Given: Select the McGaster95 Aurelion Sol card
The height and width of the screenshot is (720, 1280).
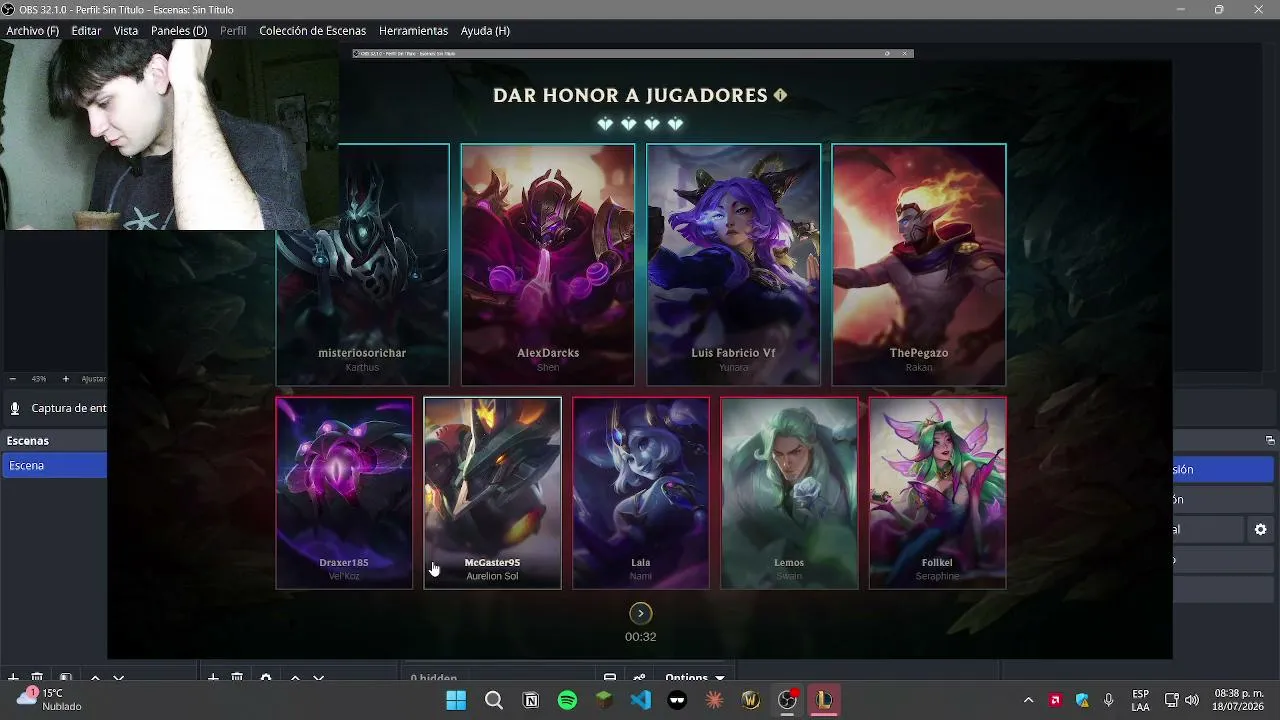Looking at the screenshot, I should tap(492, 493).
